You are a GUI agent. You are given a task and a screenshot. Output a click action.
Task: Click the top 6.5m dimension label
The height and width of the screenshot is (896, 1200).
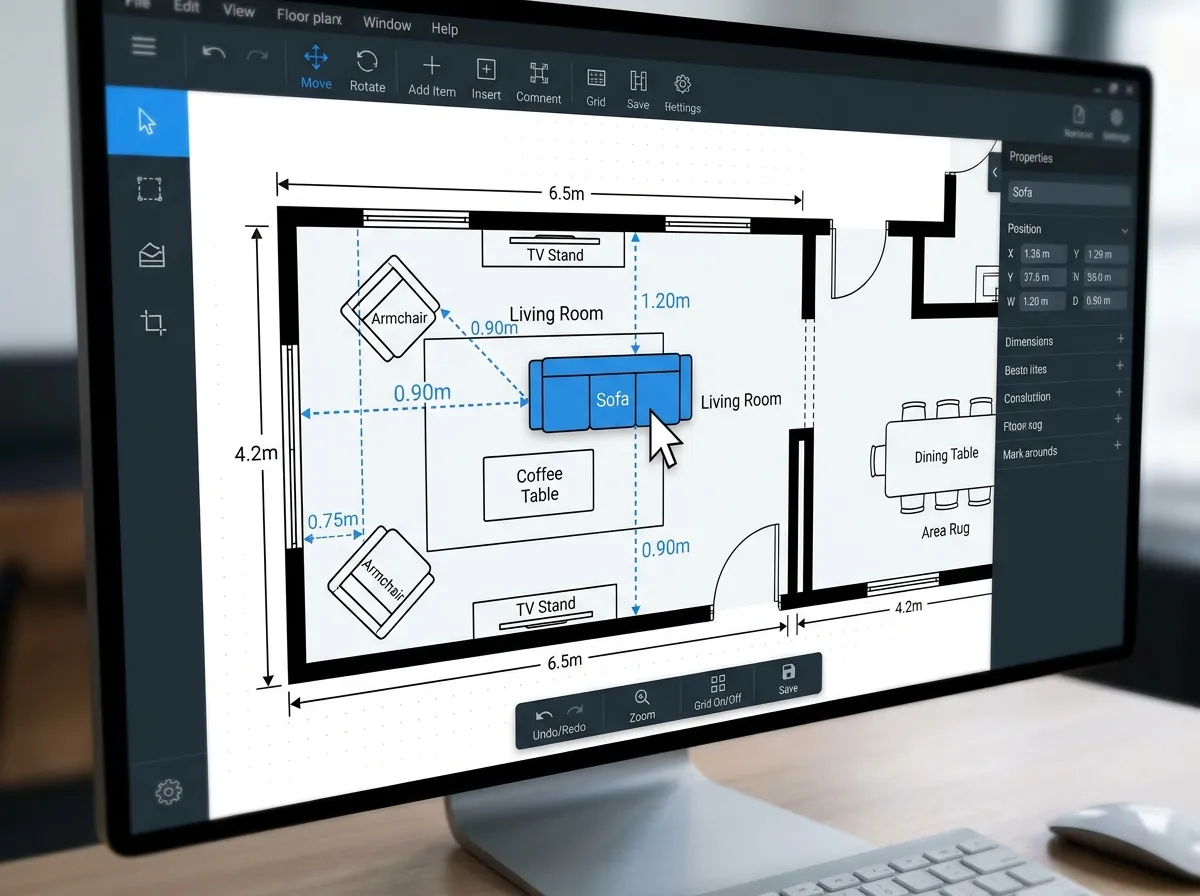[x=566, y=193]
